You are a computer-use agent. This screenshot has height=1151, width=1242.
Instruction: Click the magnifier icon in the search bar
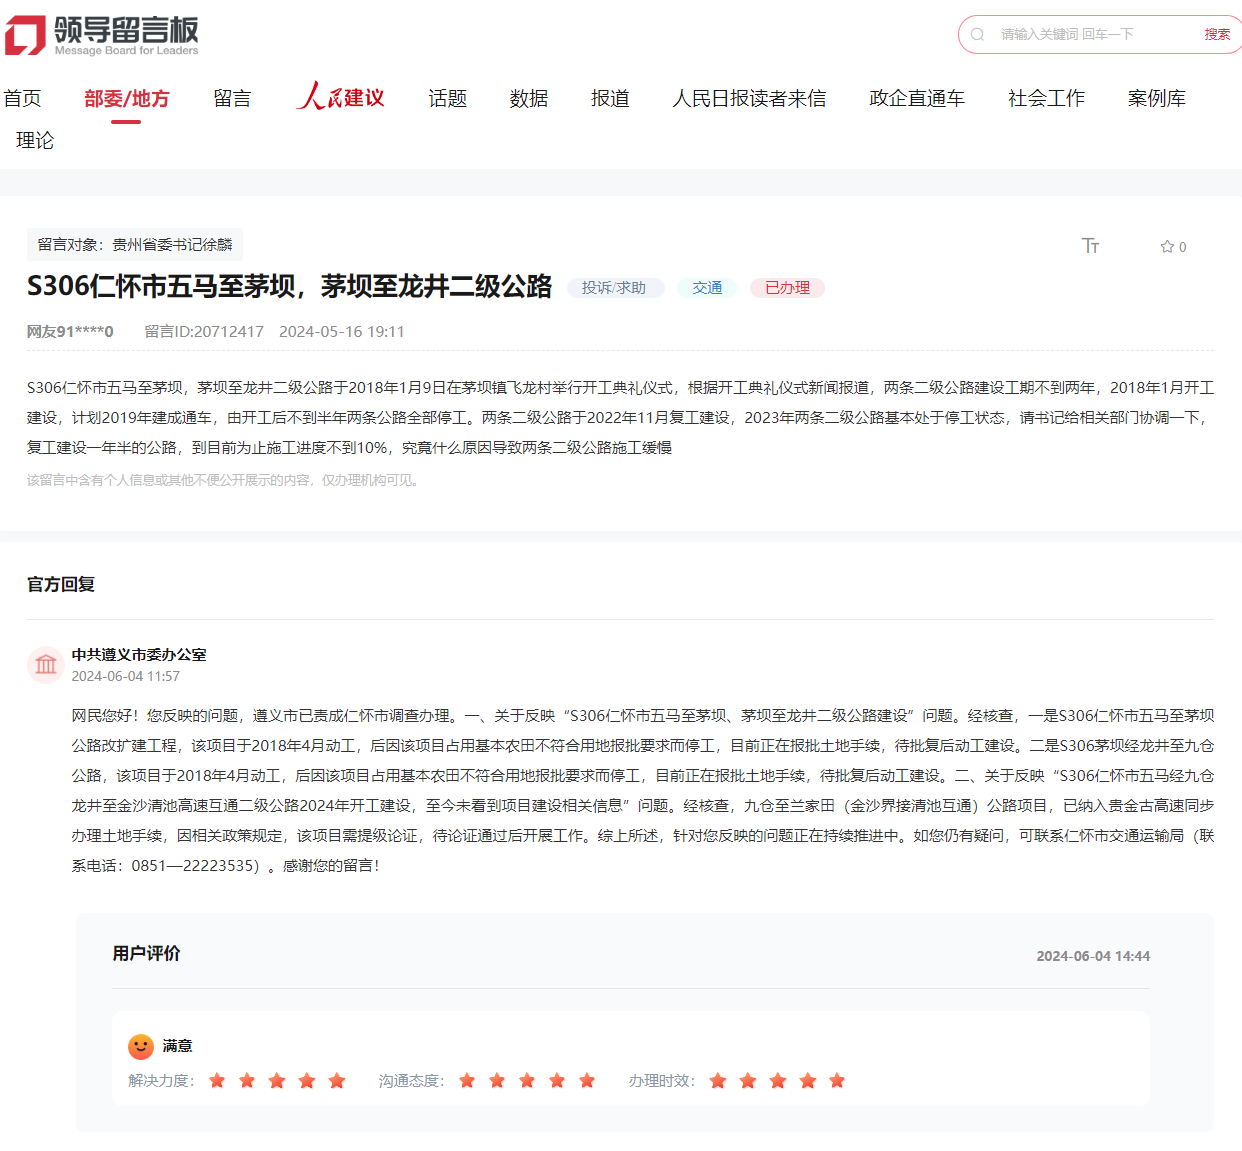[977, 34]
